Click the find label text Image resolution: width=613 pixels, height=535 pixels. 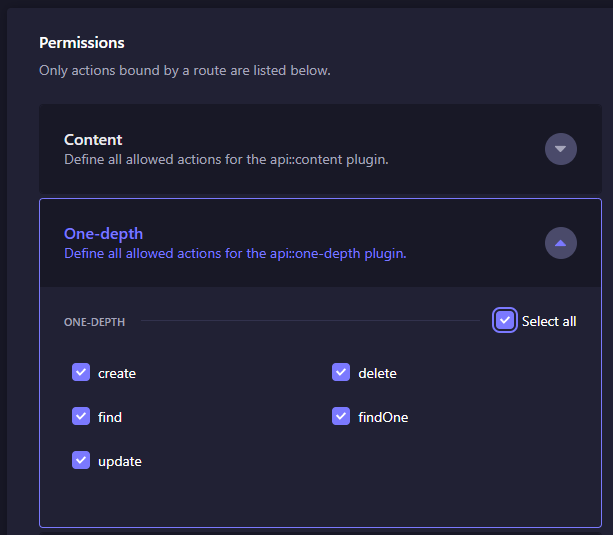(x=110, y=417)
